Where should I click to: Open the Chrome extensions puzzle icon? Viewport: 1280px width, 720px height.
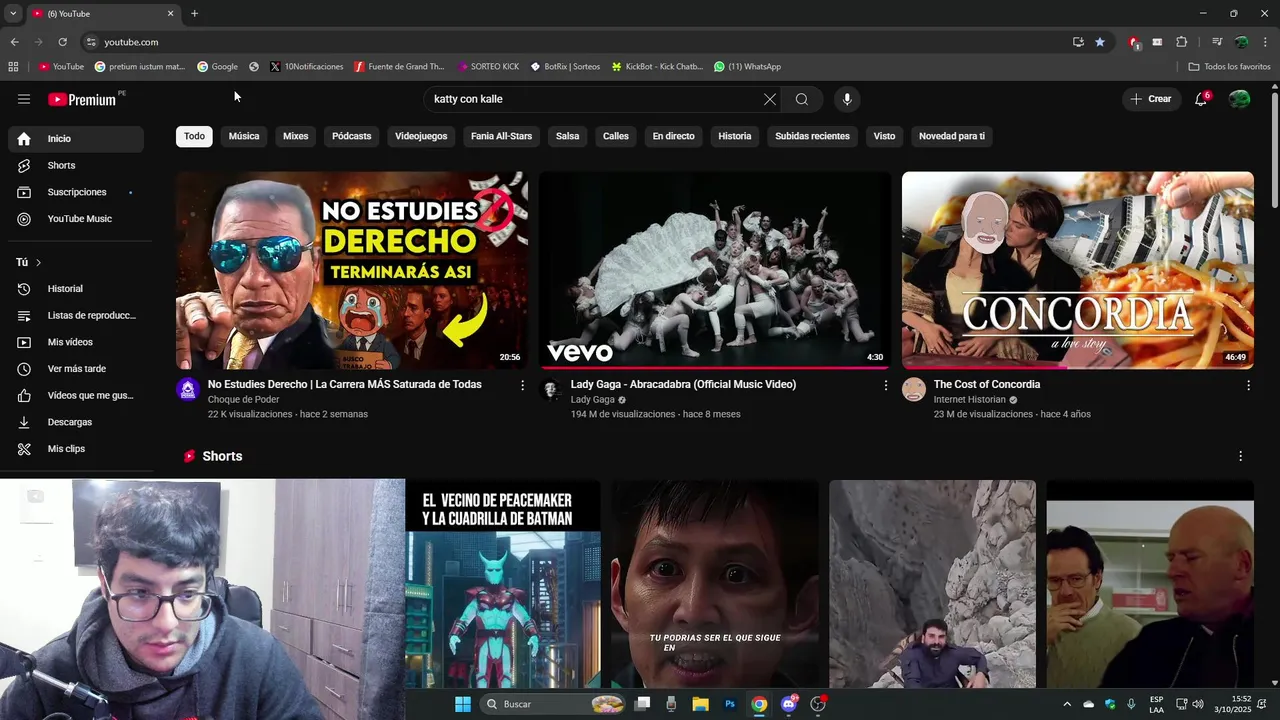1181,42
